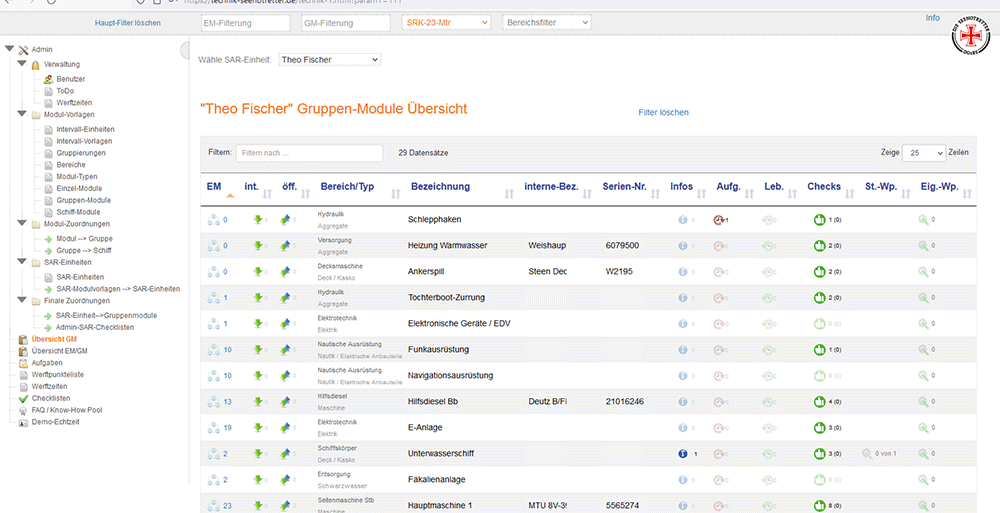Click blue pin icon in Navigationsausrüstung row

285,375
